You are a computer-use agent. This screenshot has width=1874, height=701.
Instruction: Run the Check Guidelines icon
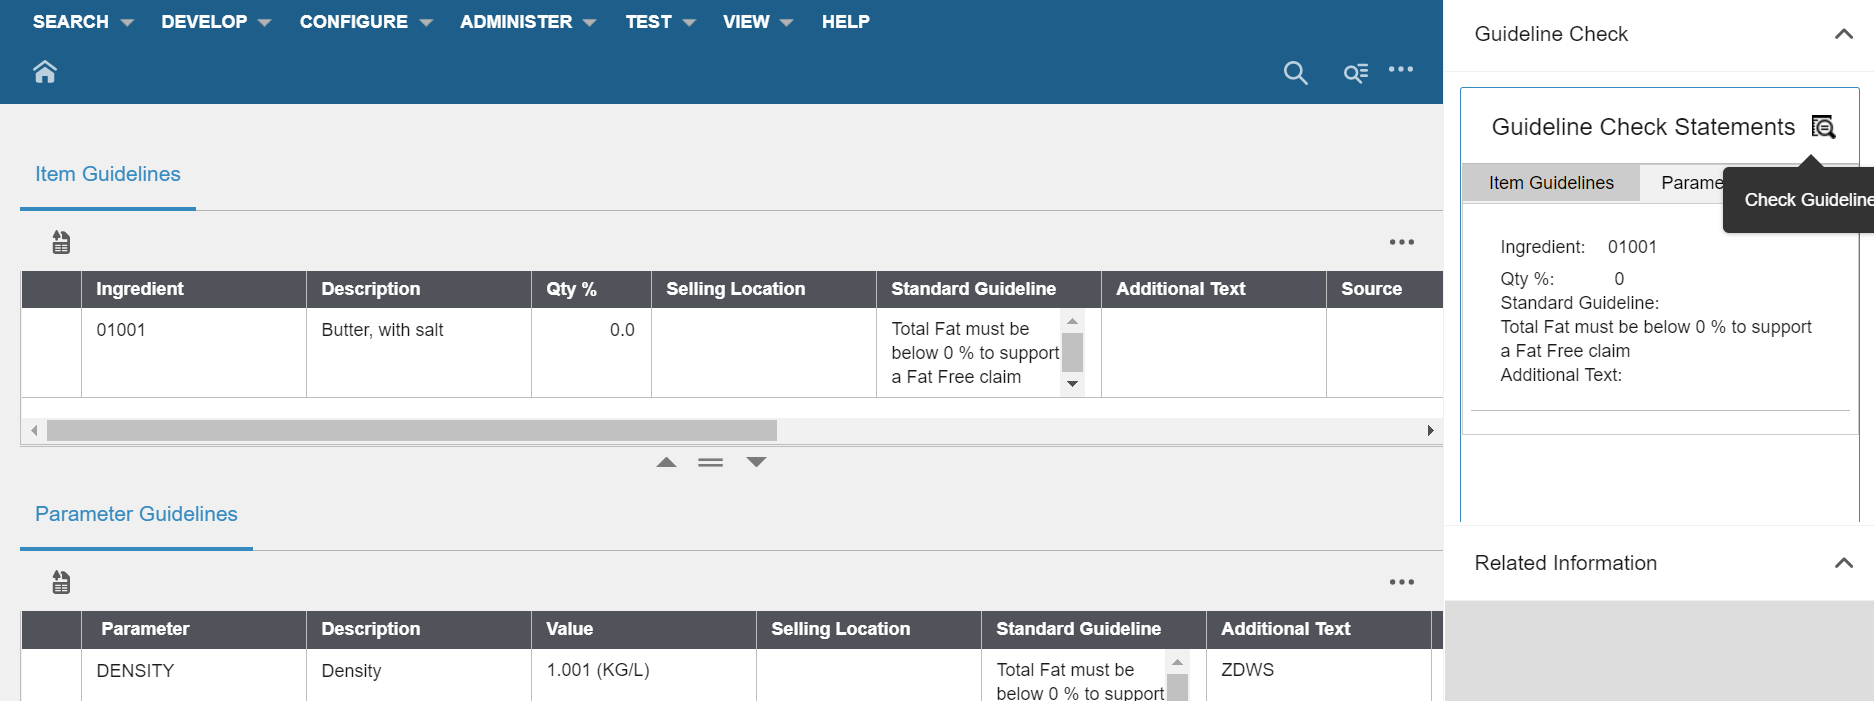tap(1823, 127)
